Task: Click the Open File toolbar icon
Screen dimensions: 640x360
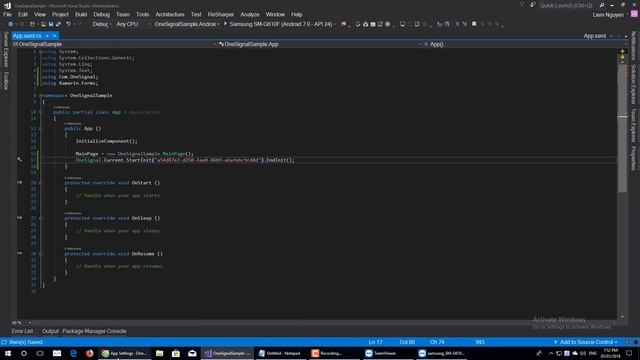Action: [43, 24]
